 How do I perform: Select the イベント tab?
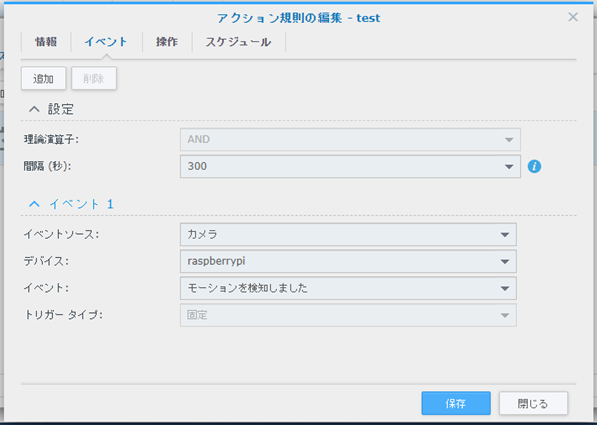(106, 42)
